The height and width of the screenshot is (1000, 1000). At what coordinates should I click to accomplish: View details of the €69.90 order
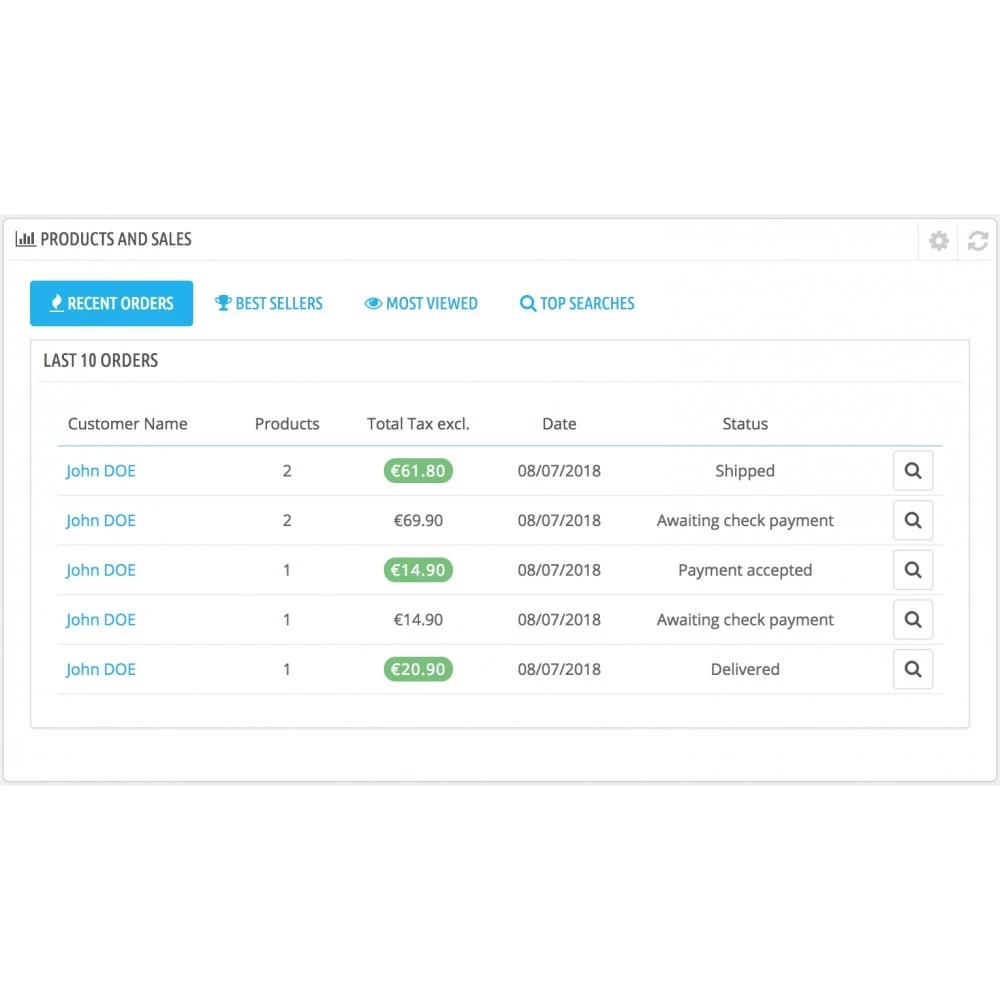point(913,520)
